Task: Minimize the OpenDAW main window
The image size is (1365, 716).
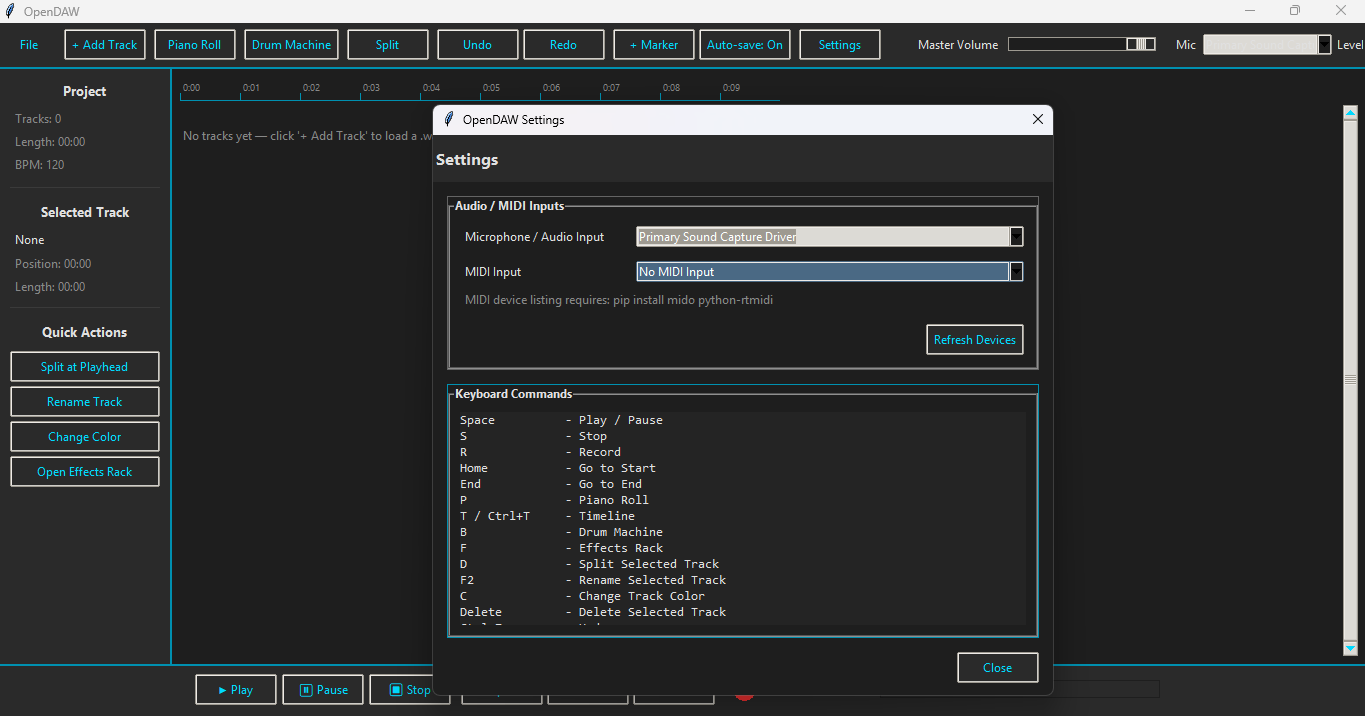Action: tap(1250, 11)
